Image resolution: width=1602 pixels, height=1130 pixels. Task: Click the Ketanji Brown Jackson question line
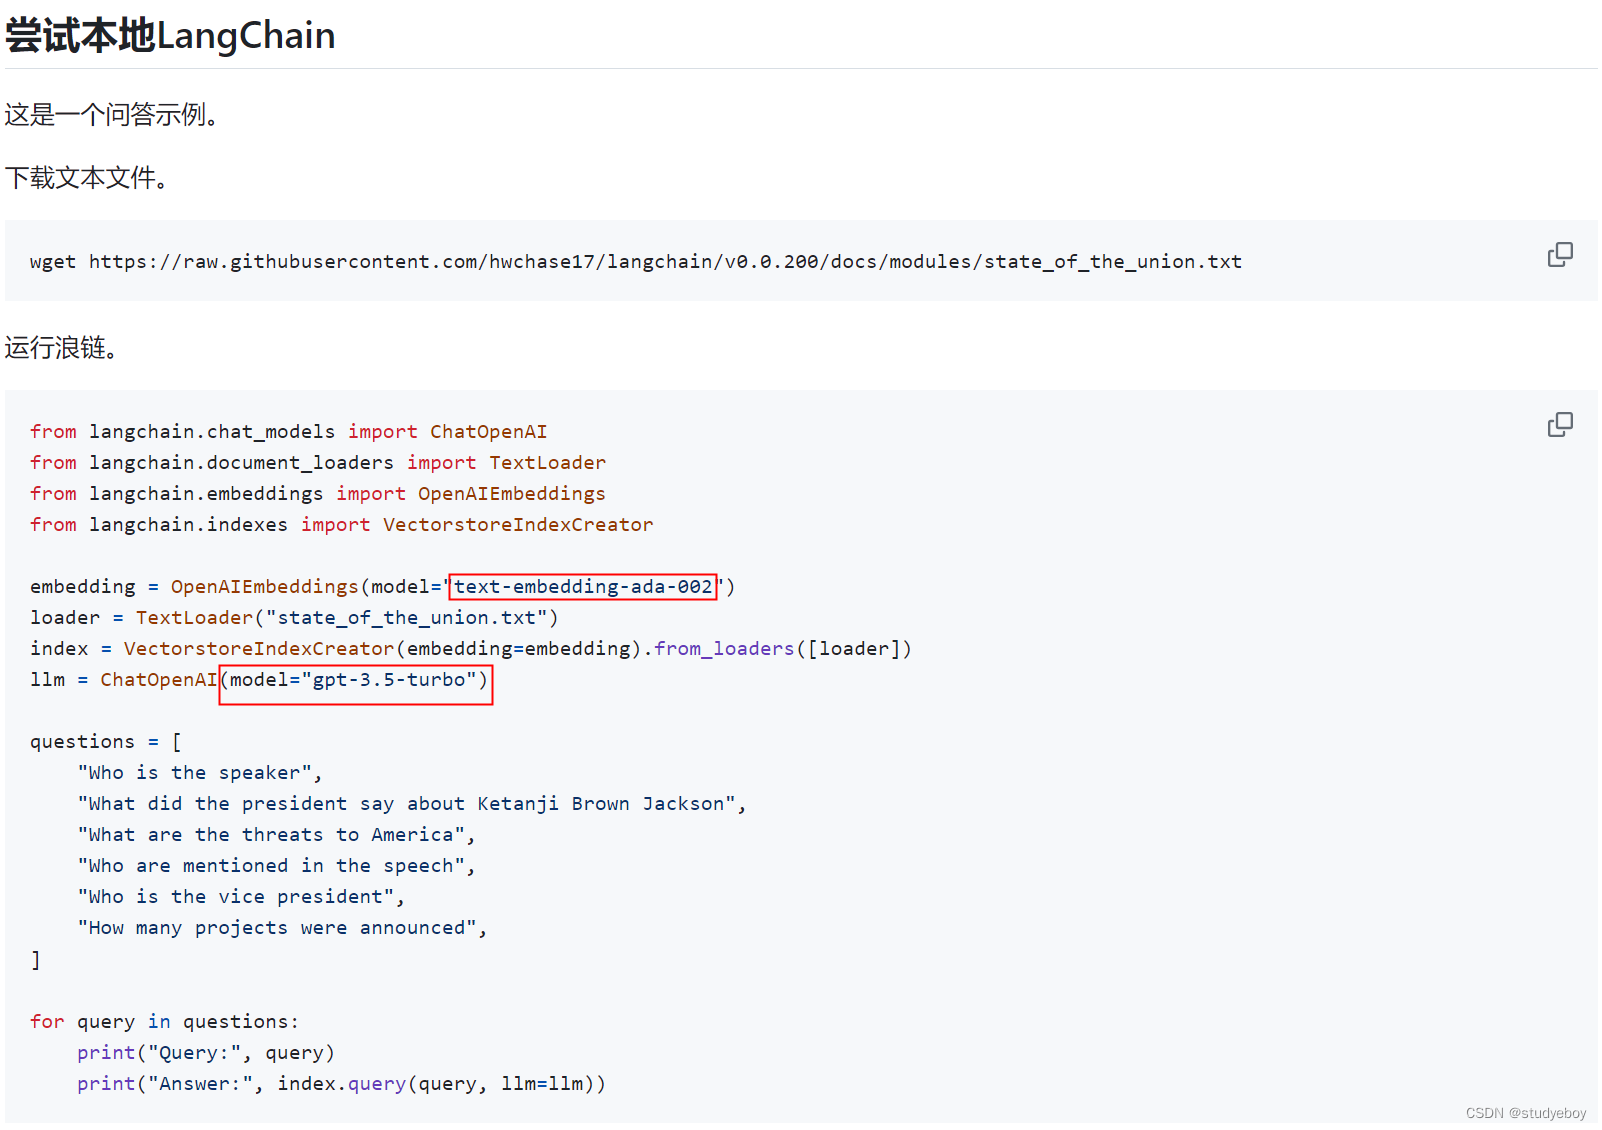pyautogui.click(x=411, y=804)
